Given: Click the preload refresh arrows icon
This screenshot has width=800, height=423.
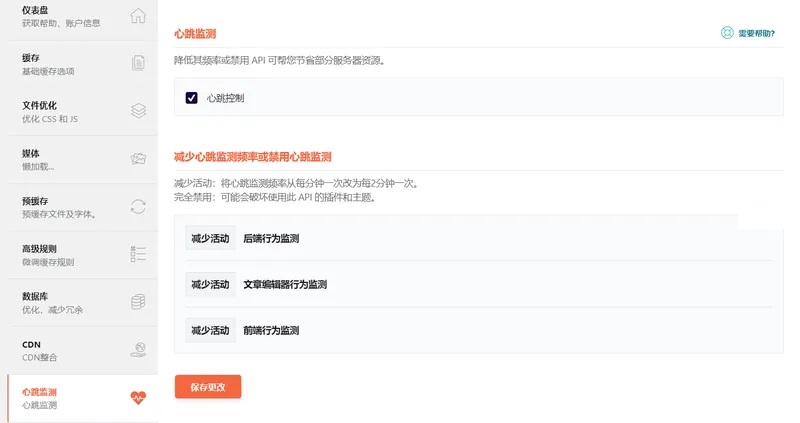Looking at the screenshot, I should coord(138,206).
